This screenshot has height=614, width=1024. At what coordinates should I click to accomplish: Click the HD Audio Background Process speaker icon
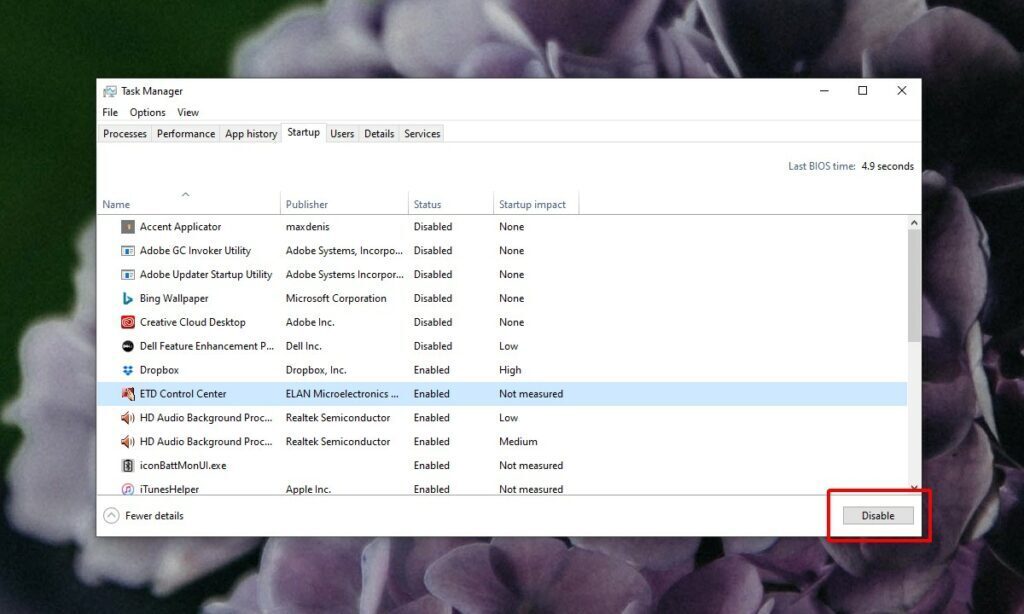pyautogui.click(x=128, y=417)
